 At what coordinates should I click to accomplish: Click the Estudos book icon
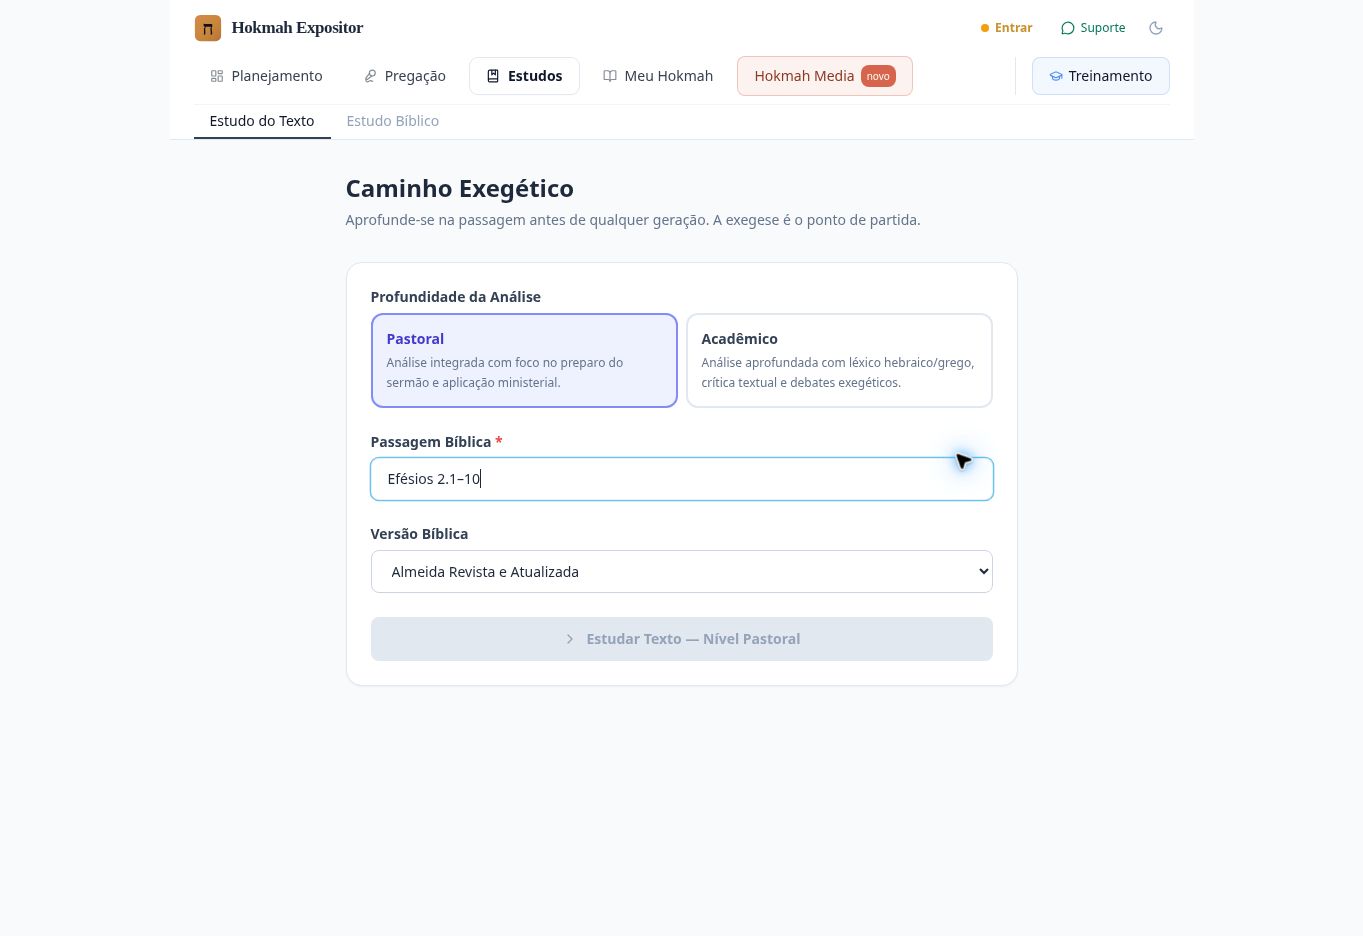(493, 76)
